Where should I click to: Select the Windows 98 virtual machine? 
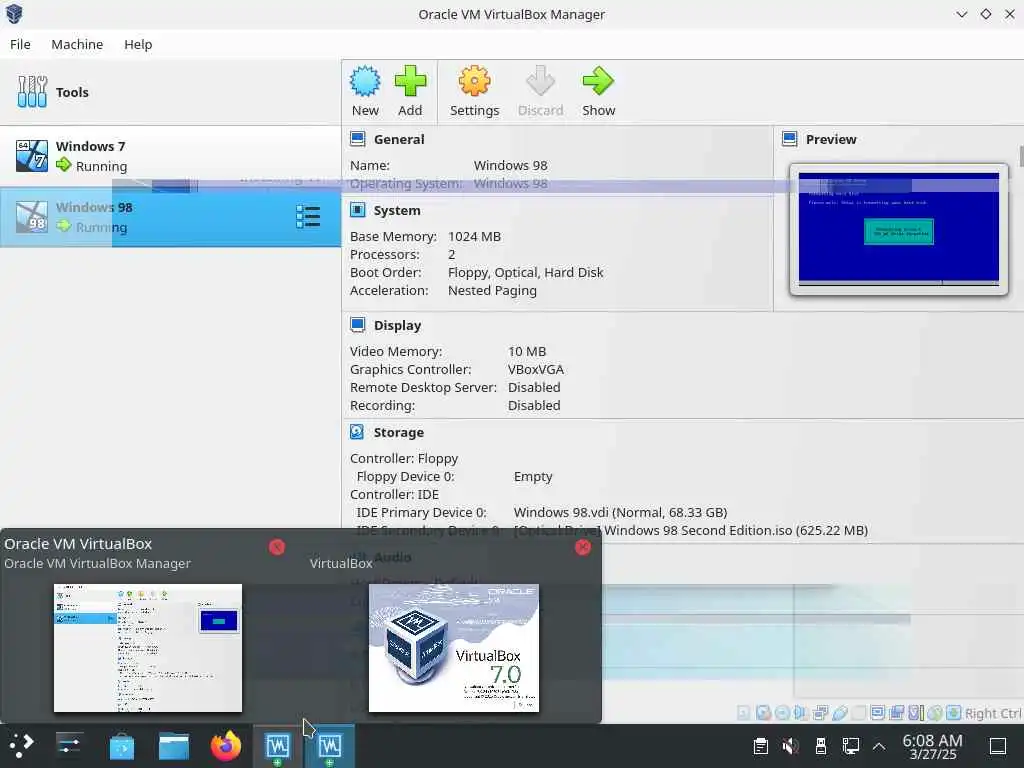(x=170, y=217)
